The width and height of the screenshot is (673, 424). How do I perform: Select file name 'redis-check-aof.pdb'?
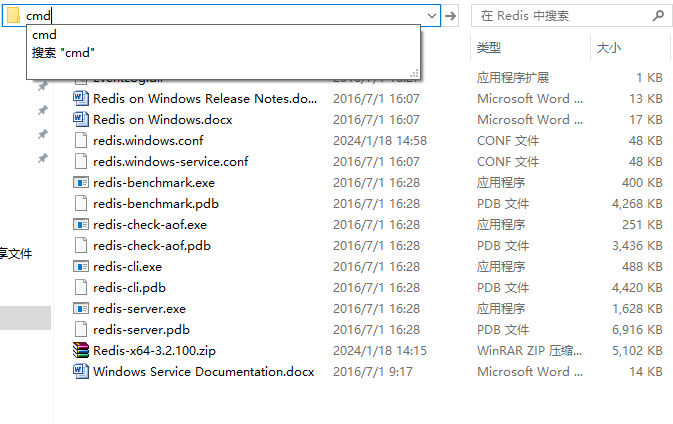coord(152,245)
